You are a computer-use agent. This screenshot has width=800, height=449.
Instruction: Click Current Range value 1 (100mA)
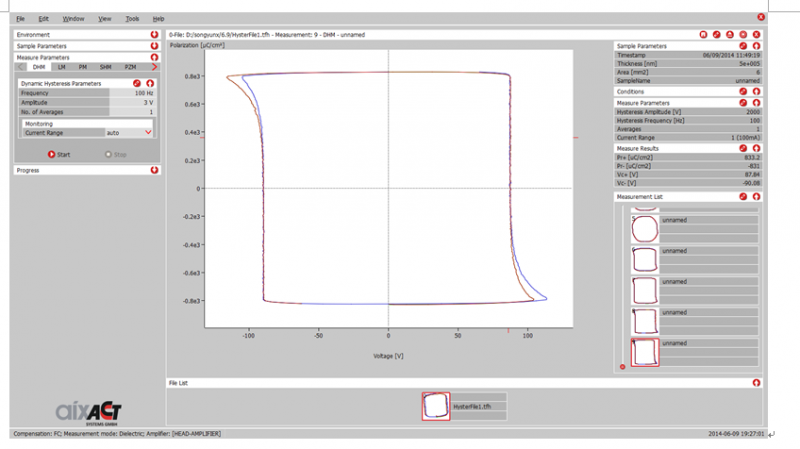(745, 137)
